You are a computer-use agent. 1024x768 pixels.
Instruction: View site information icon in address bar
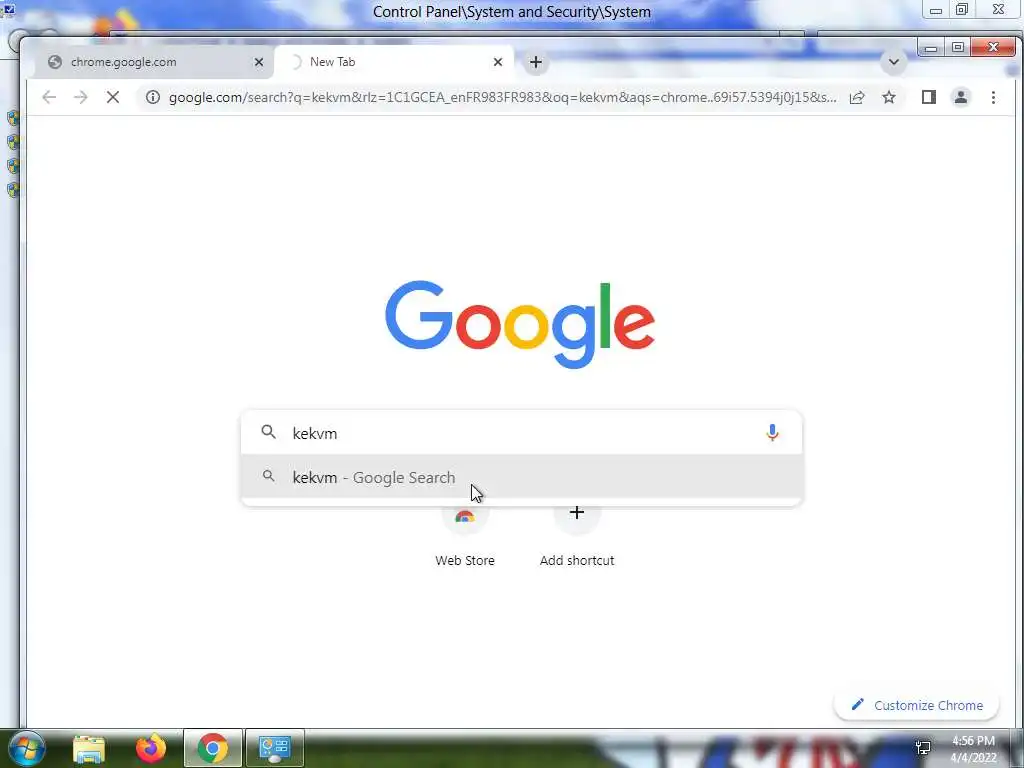pyautogui.click(x=153, y=97)
